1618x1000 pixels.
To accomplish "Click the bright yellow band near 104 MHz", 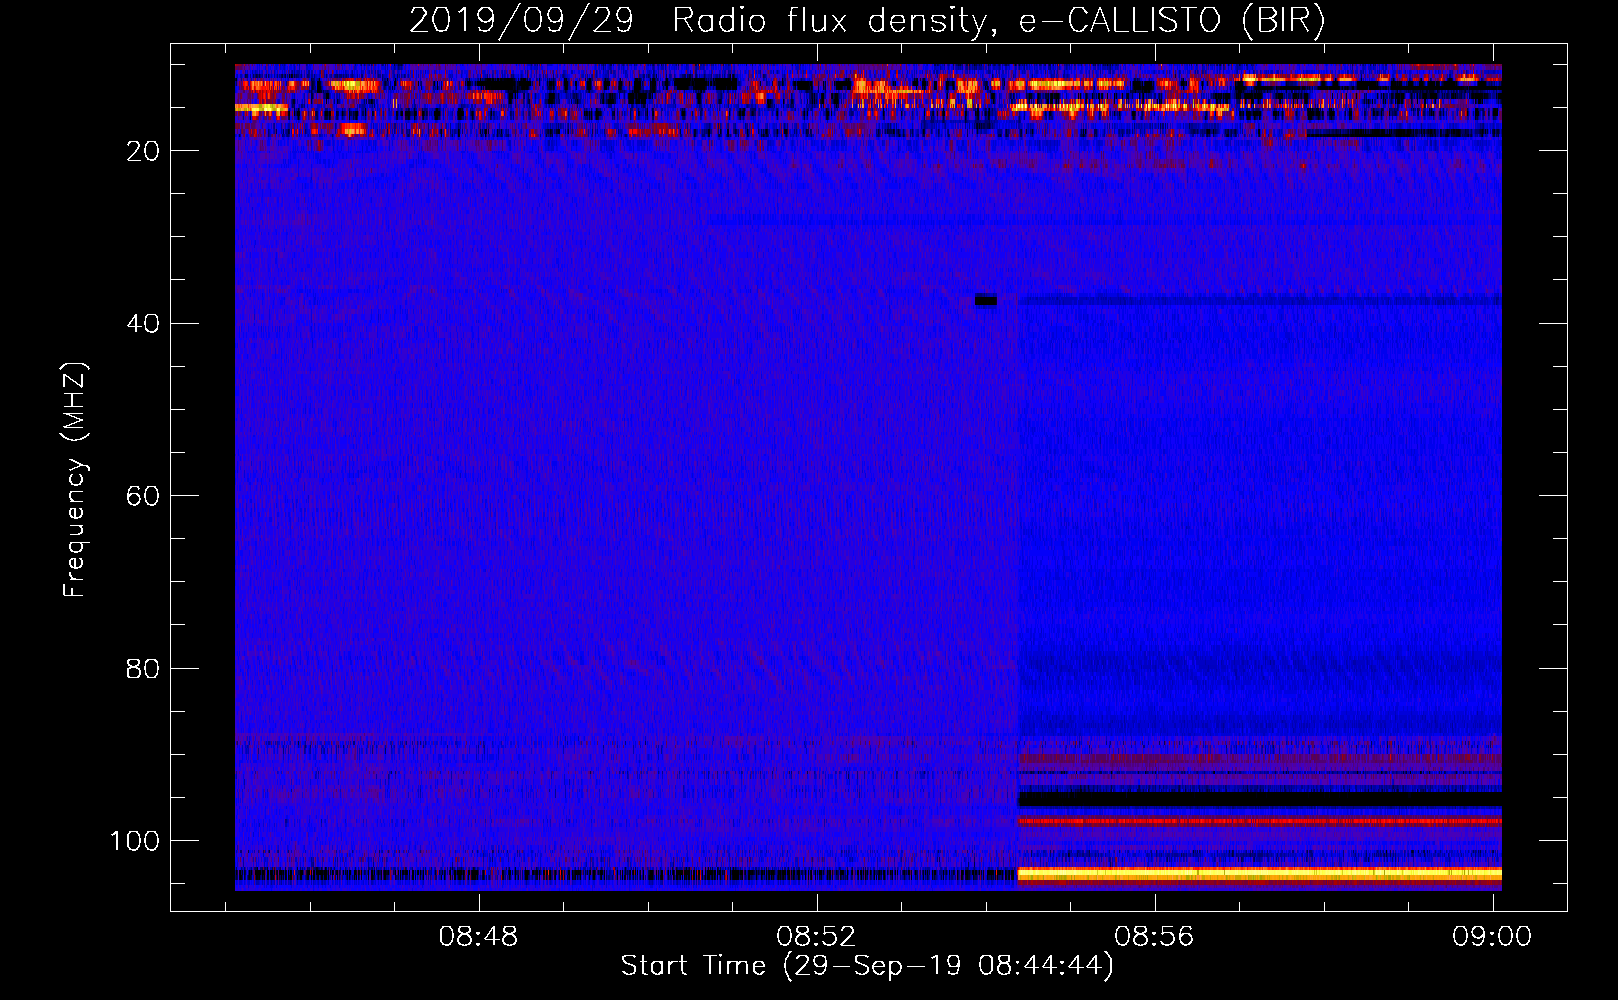I will click(x=1260, y=874).
